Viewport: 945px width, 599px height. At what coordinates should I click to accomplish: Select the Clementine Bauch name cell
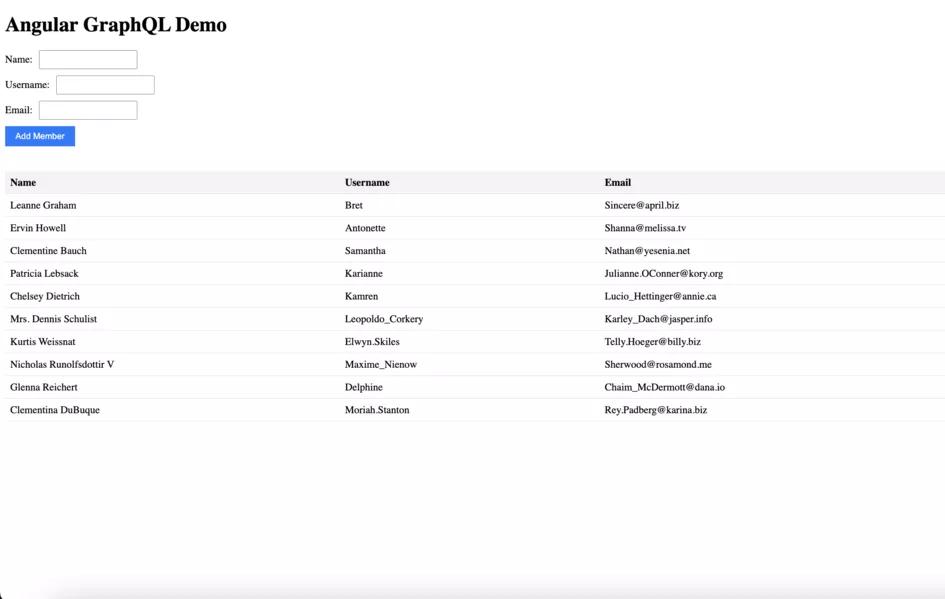coord(48,251)
